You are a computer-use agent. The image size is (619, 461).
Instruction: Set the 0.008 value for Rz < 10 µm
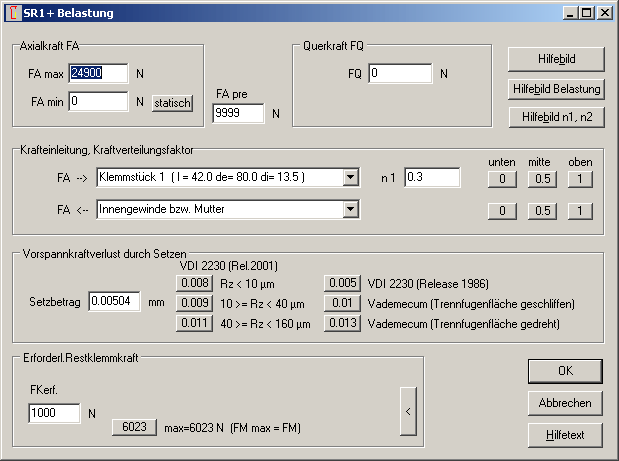193,284
